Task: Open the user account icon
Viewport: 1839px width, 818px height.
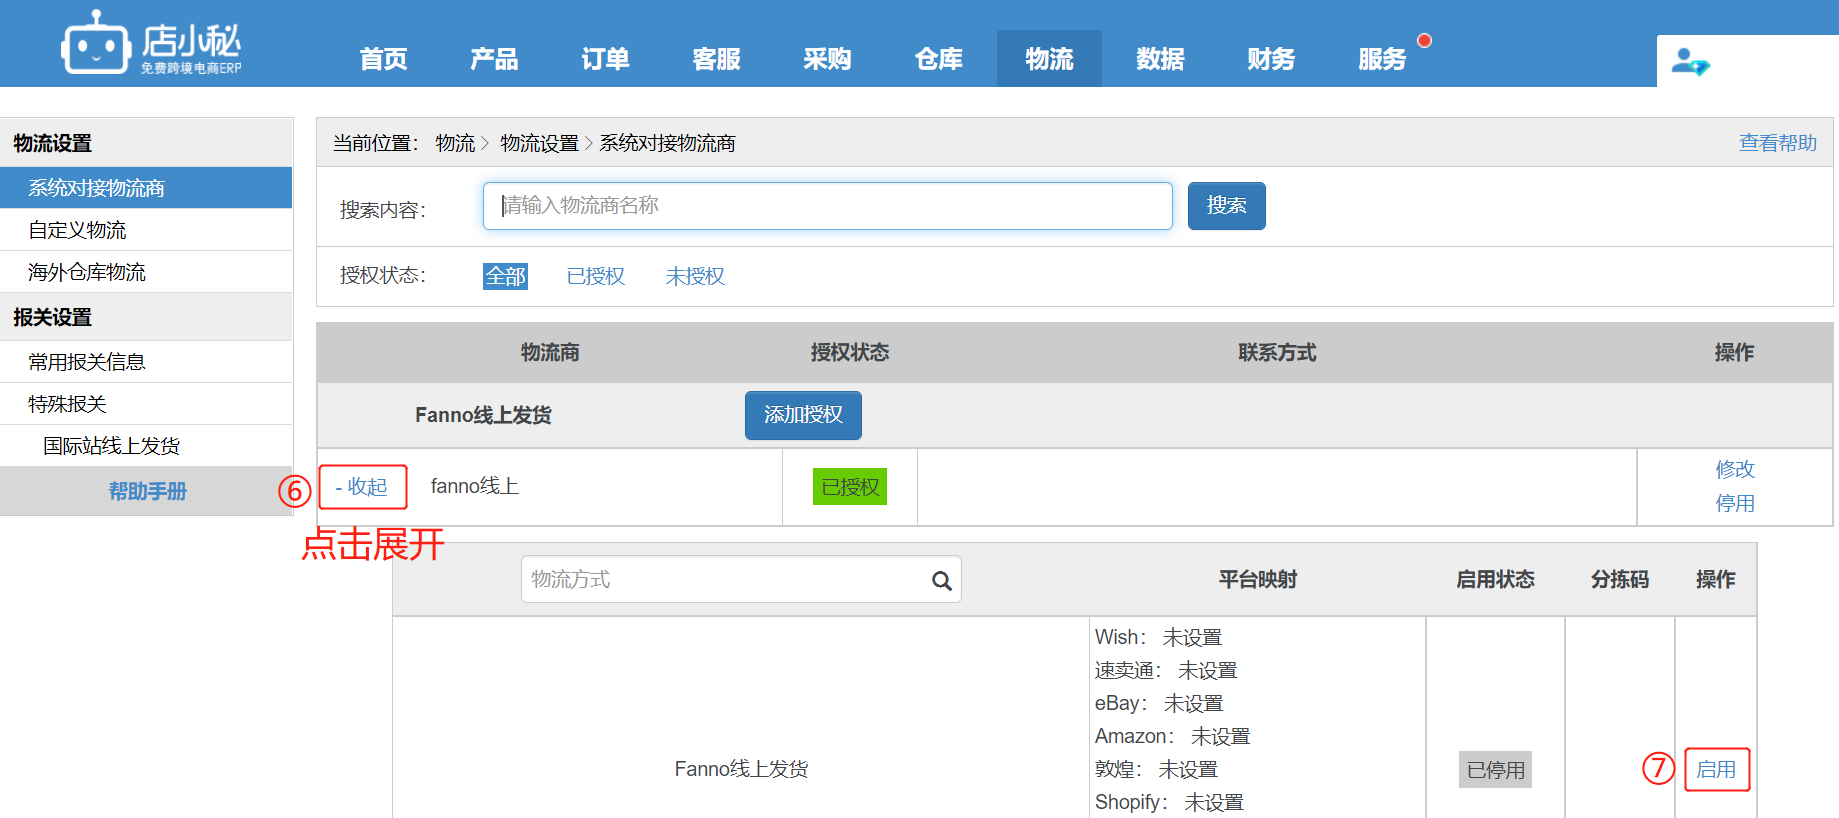Action: [1690, 62]
